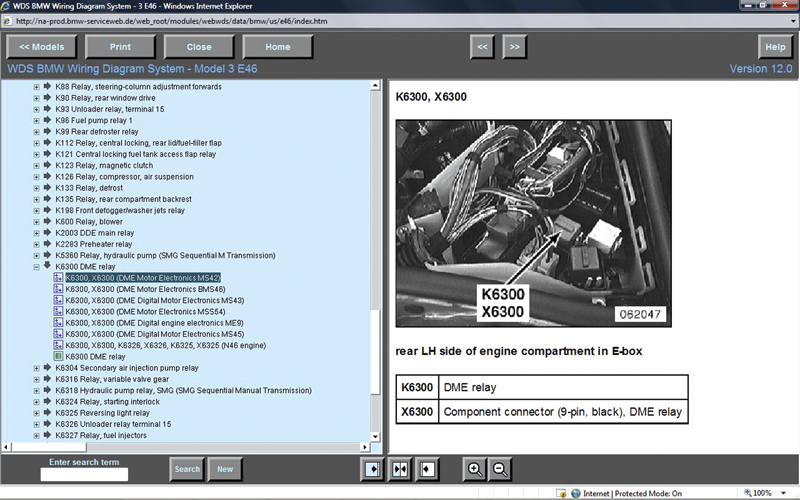The width and height of the screenshot is (800, 500).
Task: Expand K88 Relay steering-column adjustment forwards
Action: (x=36, y=87)
